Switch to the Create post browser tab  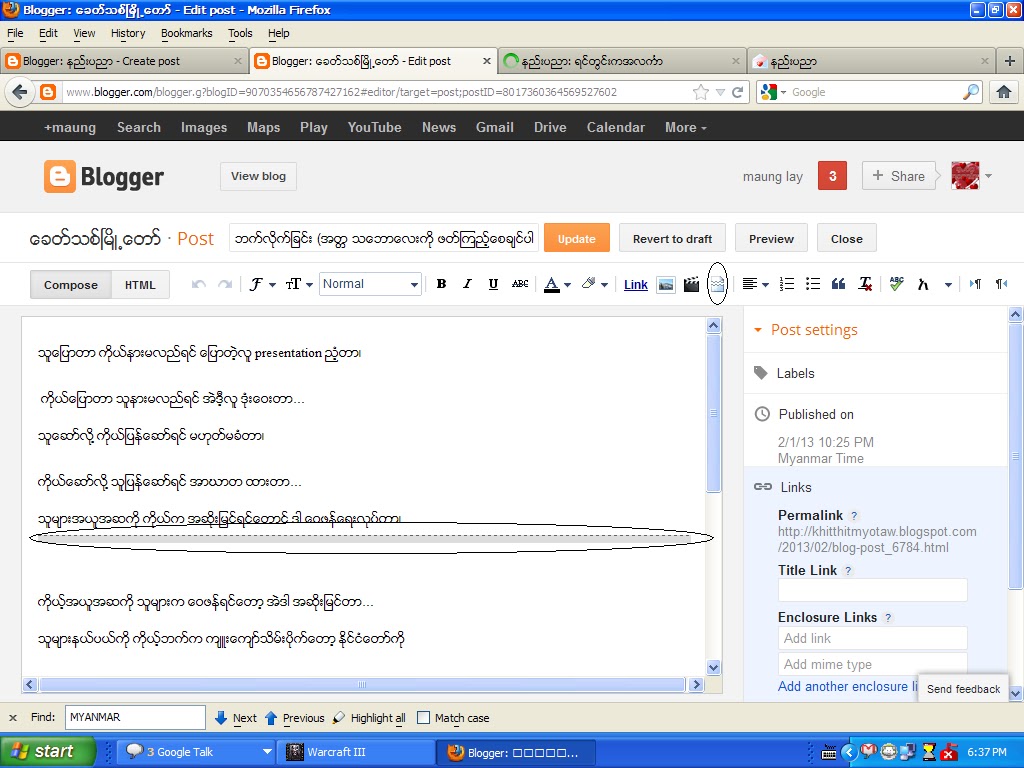(124, 61)
